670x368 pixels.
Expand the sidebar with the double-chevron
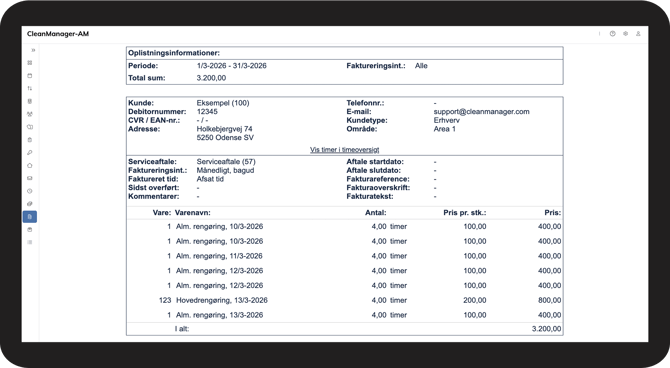click(x=33, y=50)
